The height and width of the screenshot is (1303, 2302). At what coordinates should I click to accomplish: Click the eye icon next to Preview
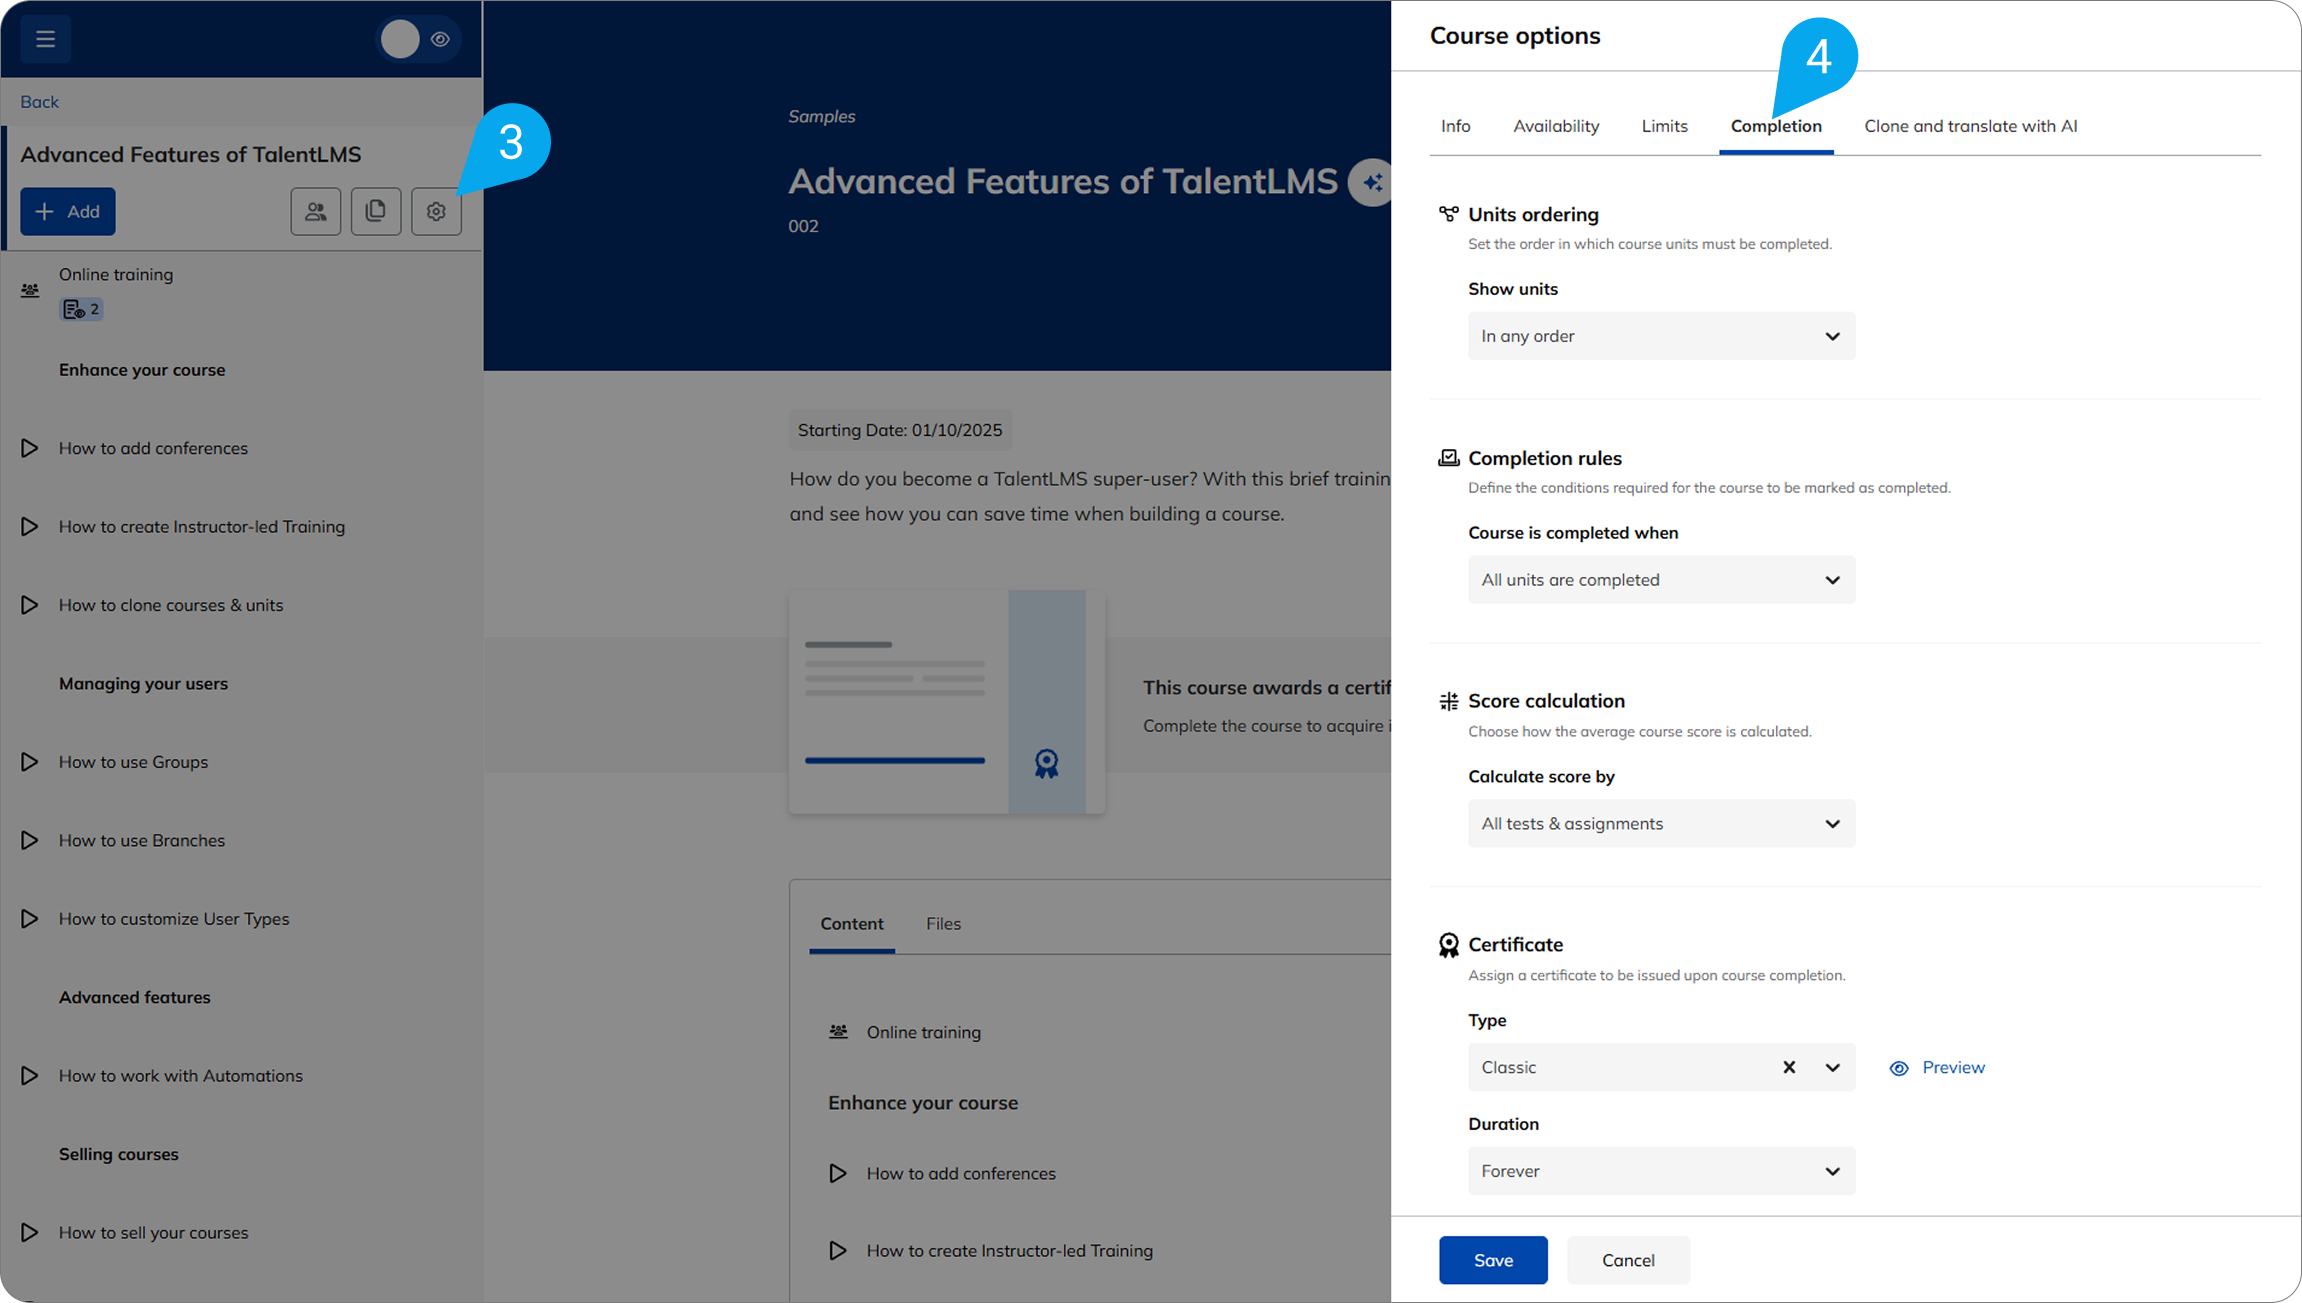(1898, 1068)
